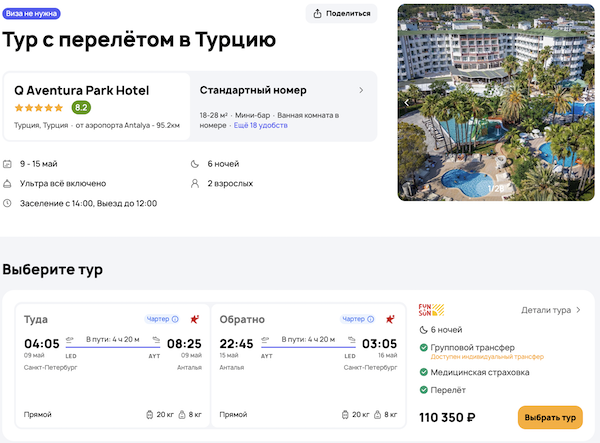Click the Чартер badge on Обратно flight

coord(358,319)
